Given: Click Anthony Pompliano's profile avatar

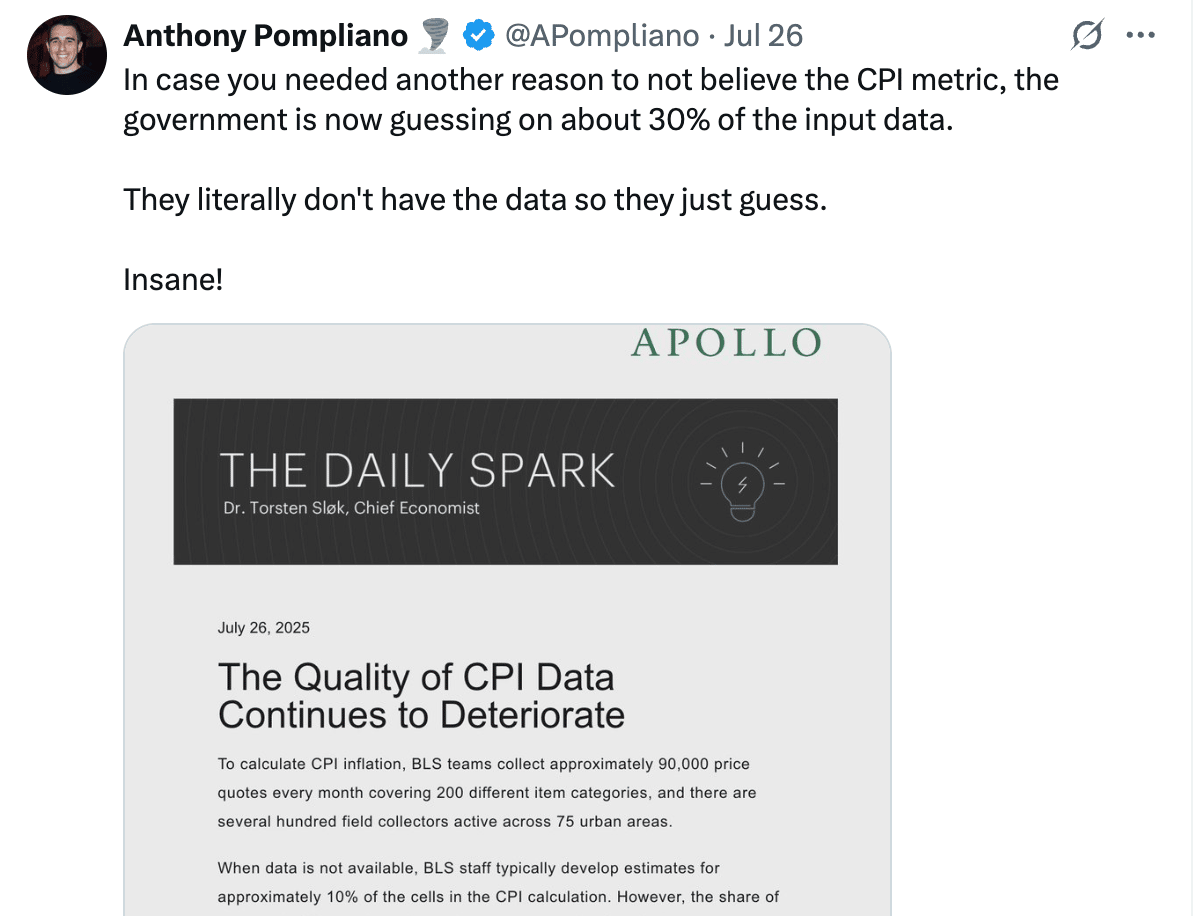Looking at the screenshot, I should click(x=67, y=55).
